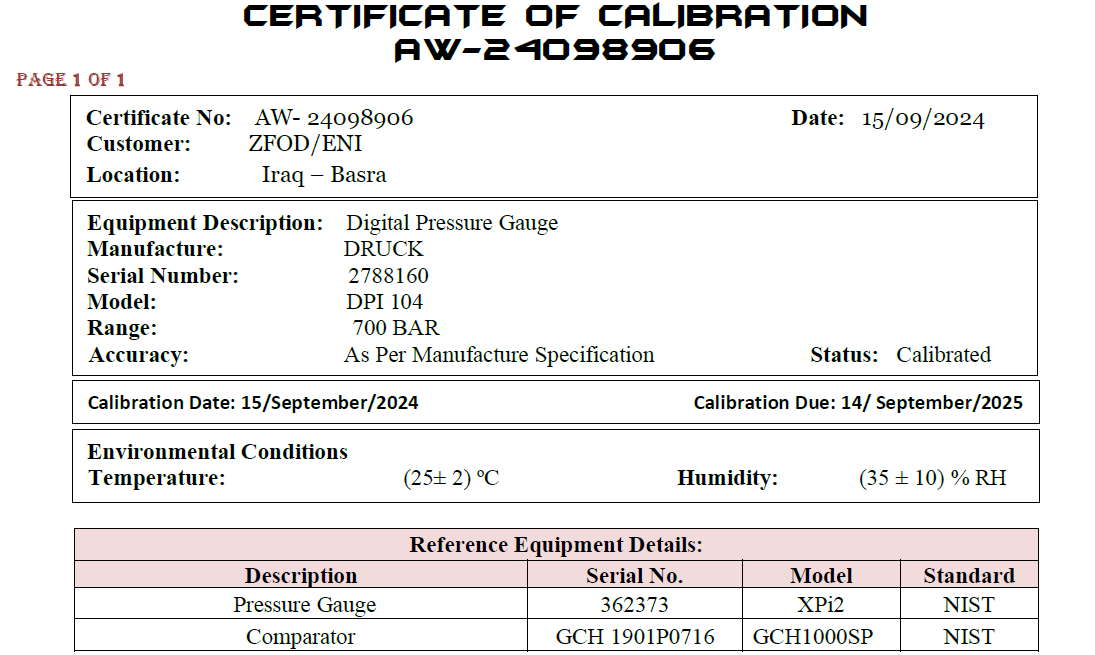Viewport: 1095px width, 655px height.
Task: Select 'NIST' in the Pressure Gauge row
Action: 969,605
